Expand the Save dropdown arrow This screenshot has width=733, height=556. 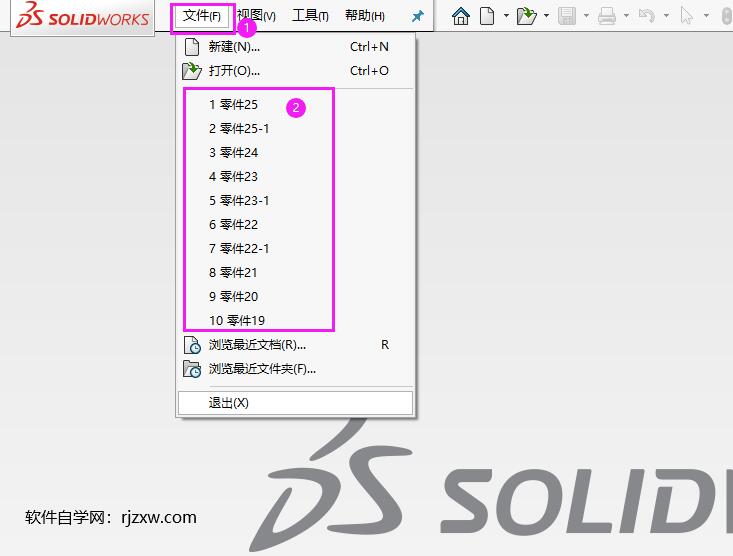pyautogui.click(x=586, y=16)
